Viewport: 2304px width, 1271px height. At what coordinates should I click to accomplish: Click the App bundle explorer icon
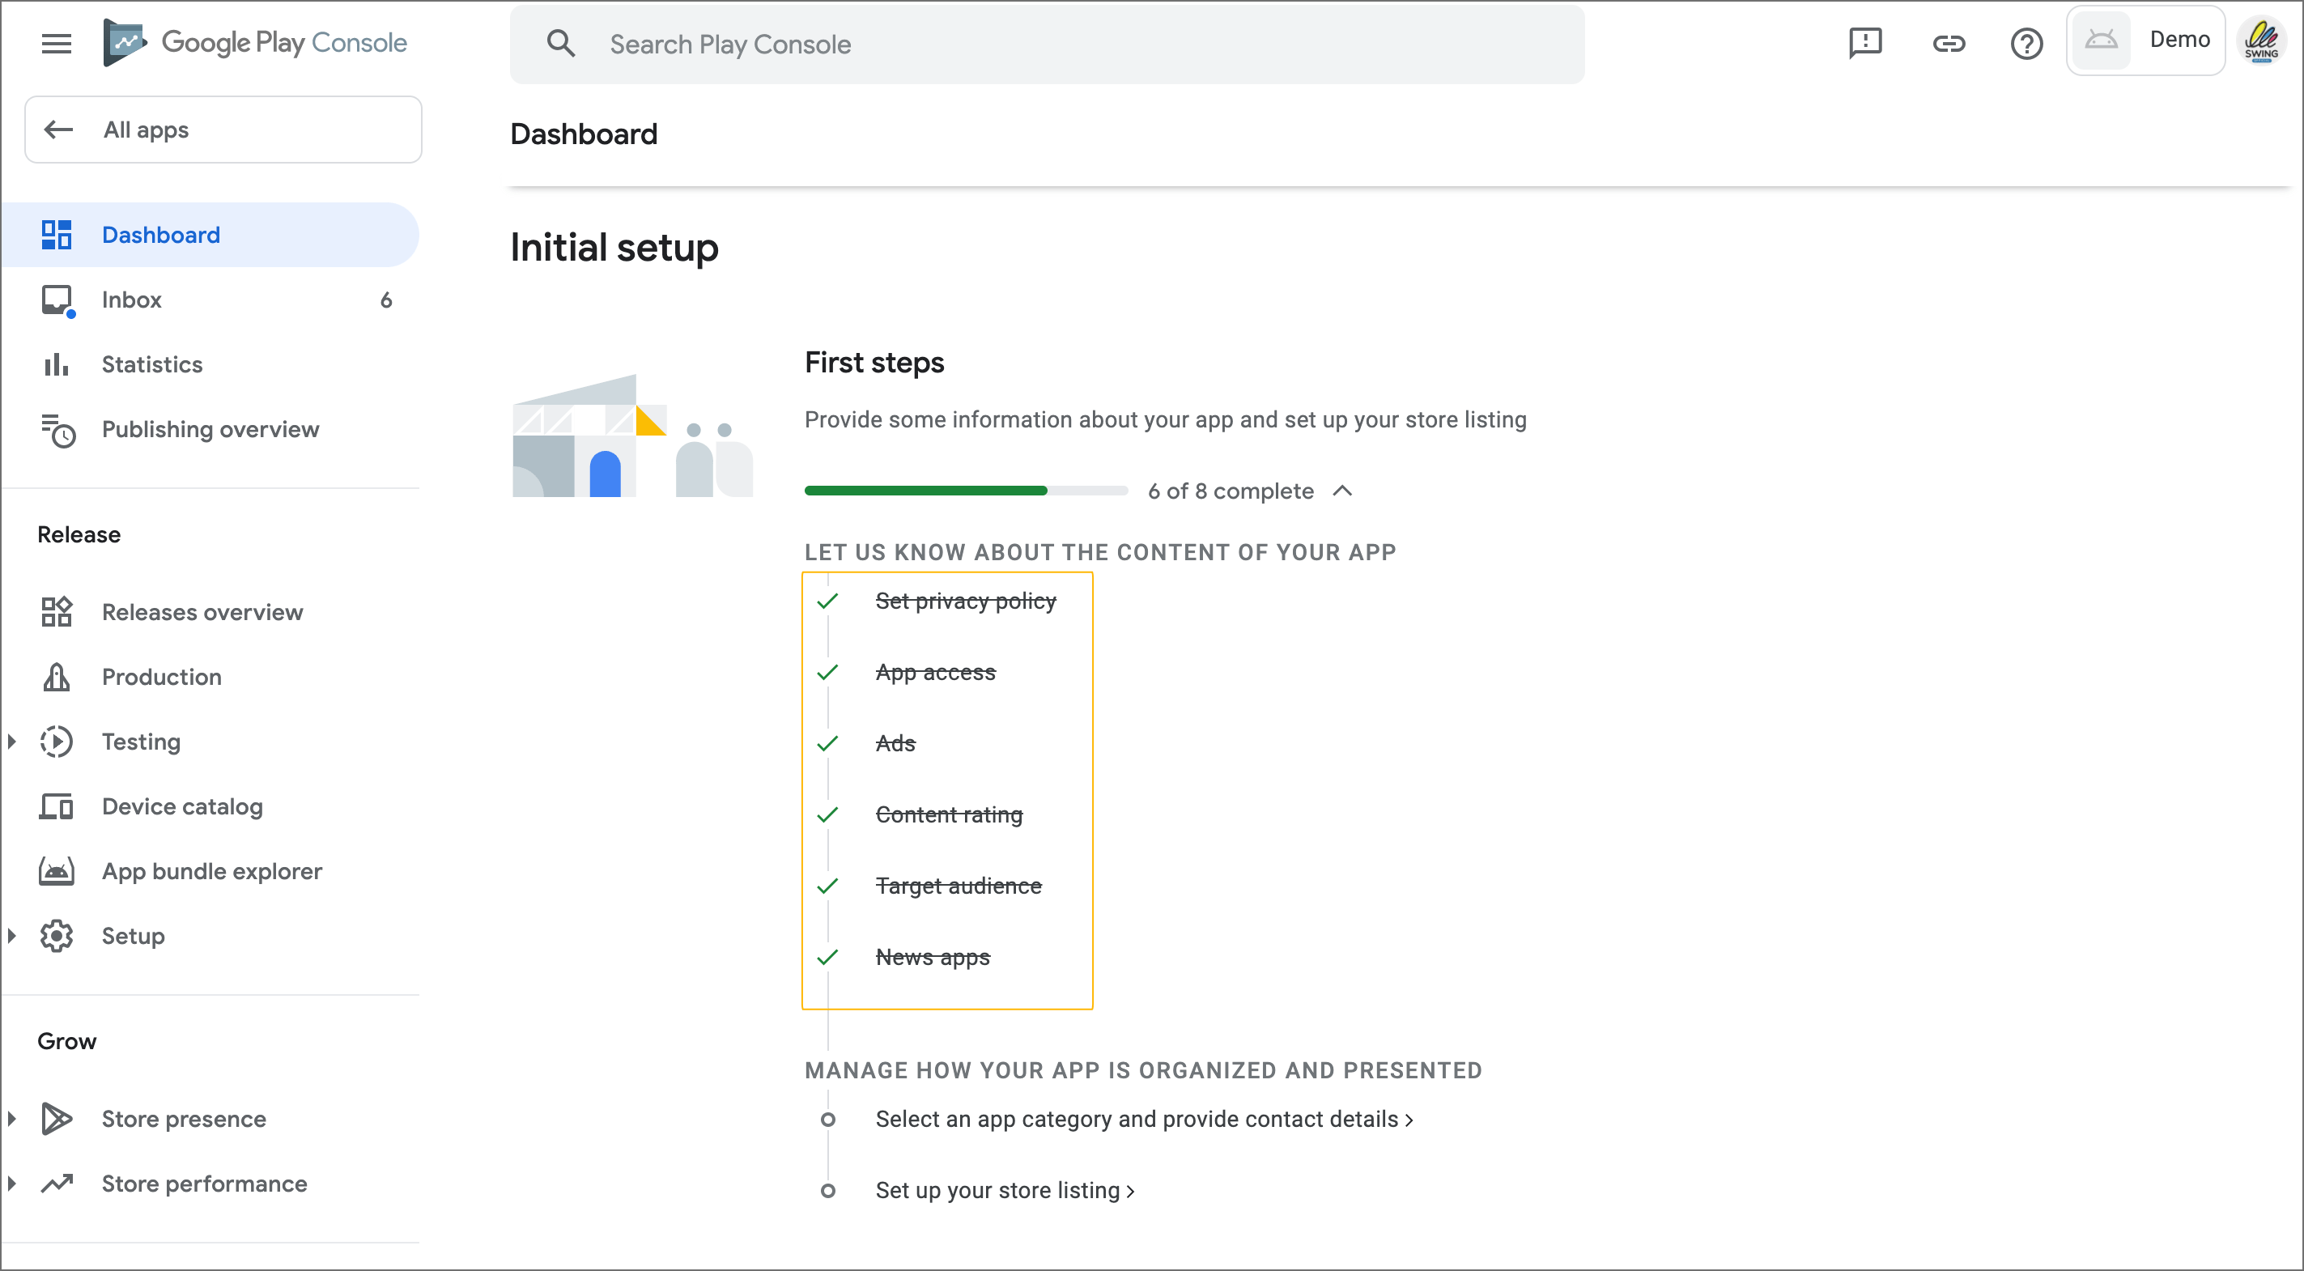(57, 871)
